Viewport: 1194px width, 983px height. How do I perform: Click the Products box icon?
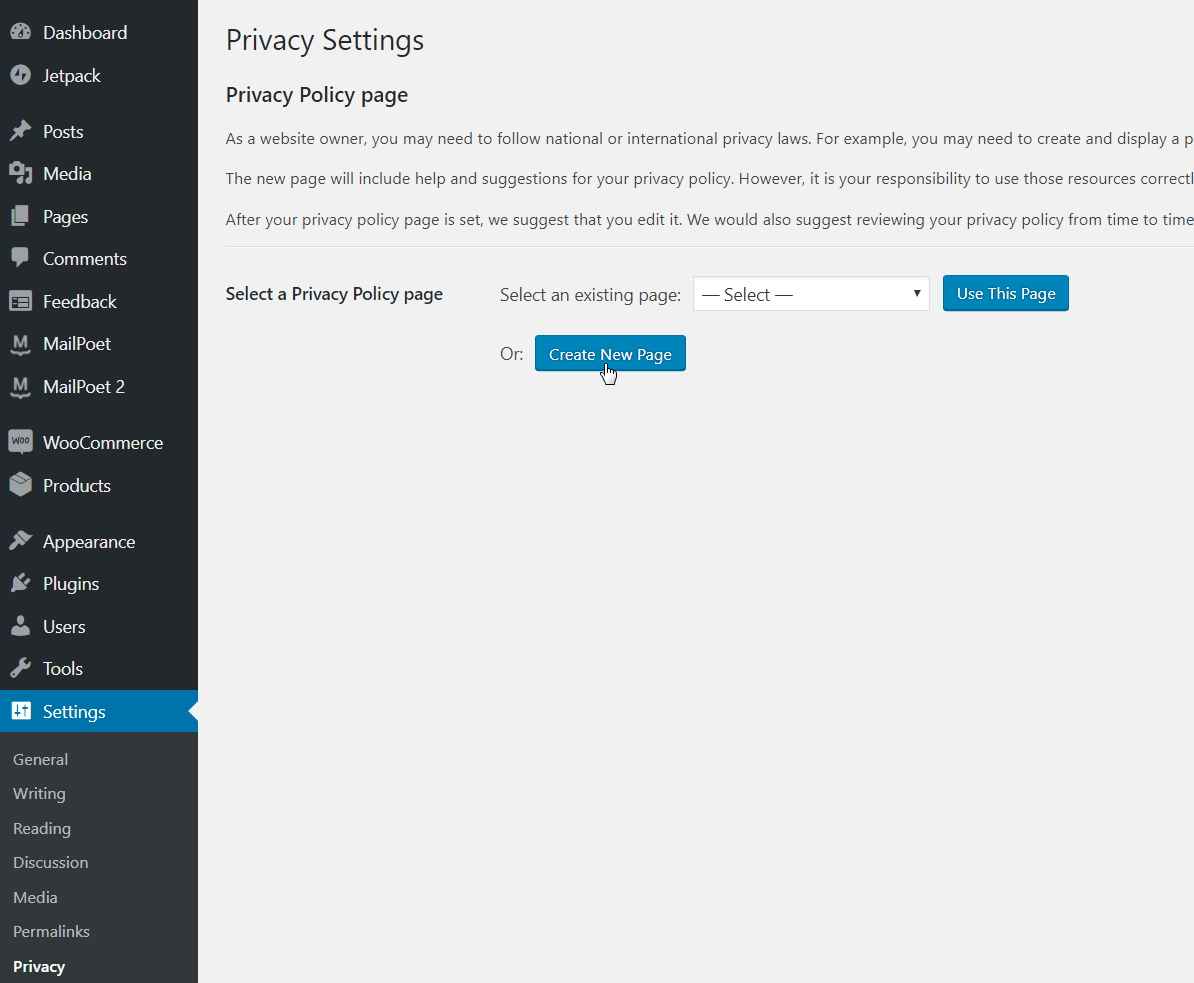coord(20,485)
